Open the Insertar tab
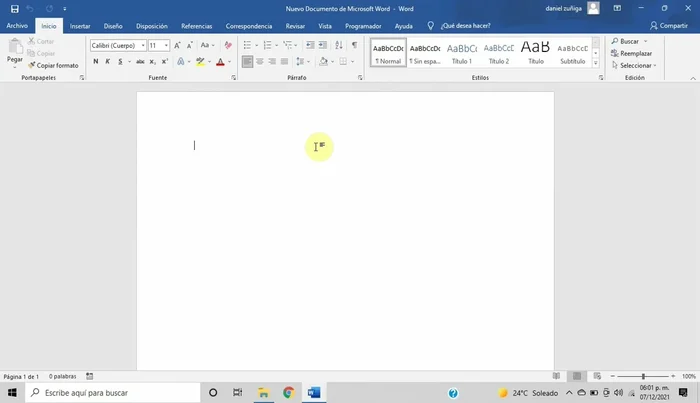 [x=80, y=26]
